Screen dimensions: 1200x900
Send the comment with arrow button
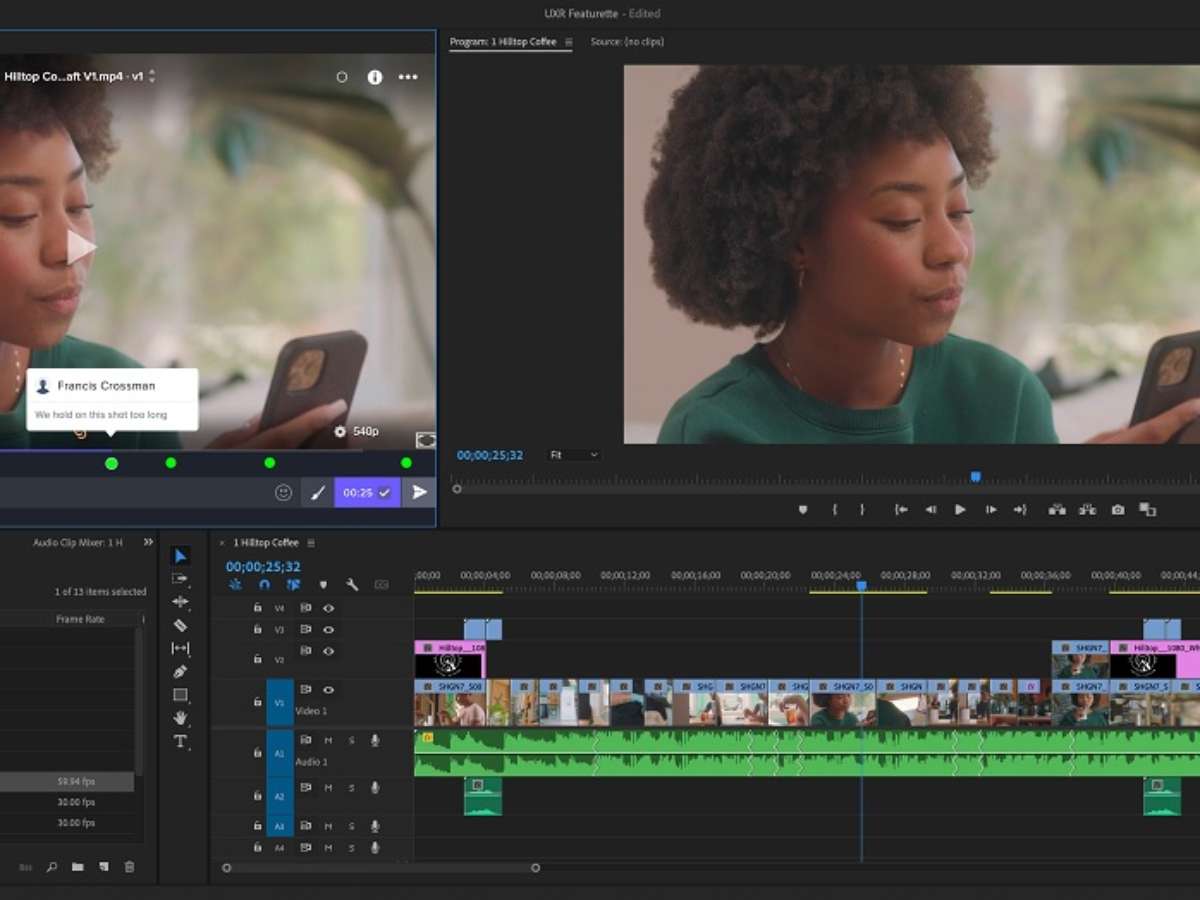(x=419, y=493)
